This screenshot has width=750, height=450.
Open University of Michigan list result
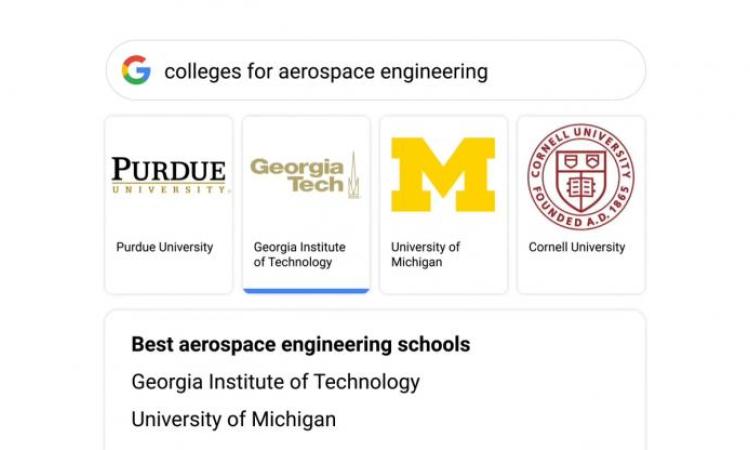point(233,419)
